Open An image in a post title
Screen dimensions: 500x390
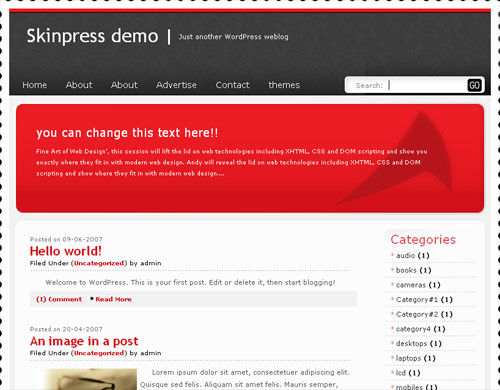(x=84, y=341)
